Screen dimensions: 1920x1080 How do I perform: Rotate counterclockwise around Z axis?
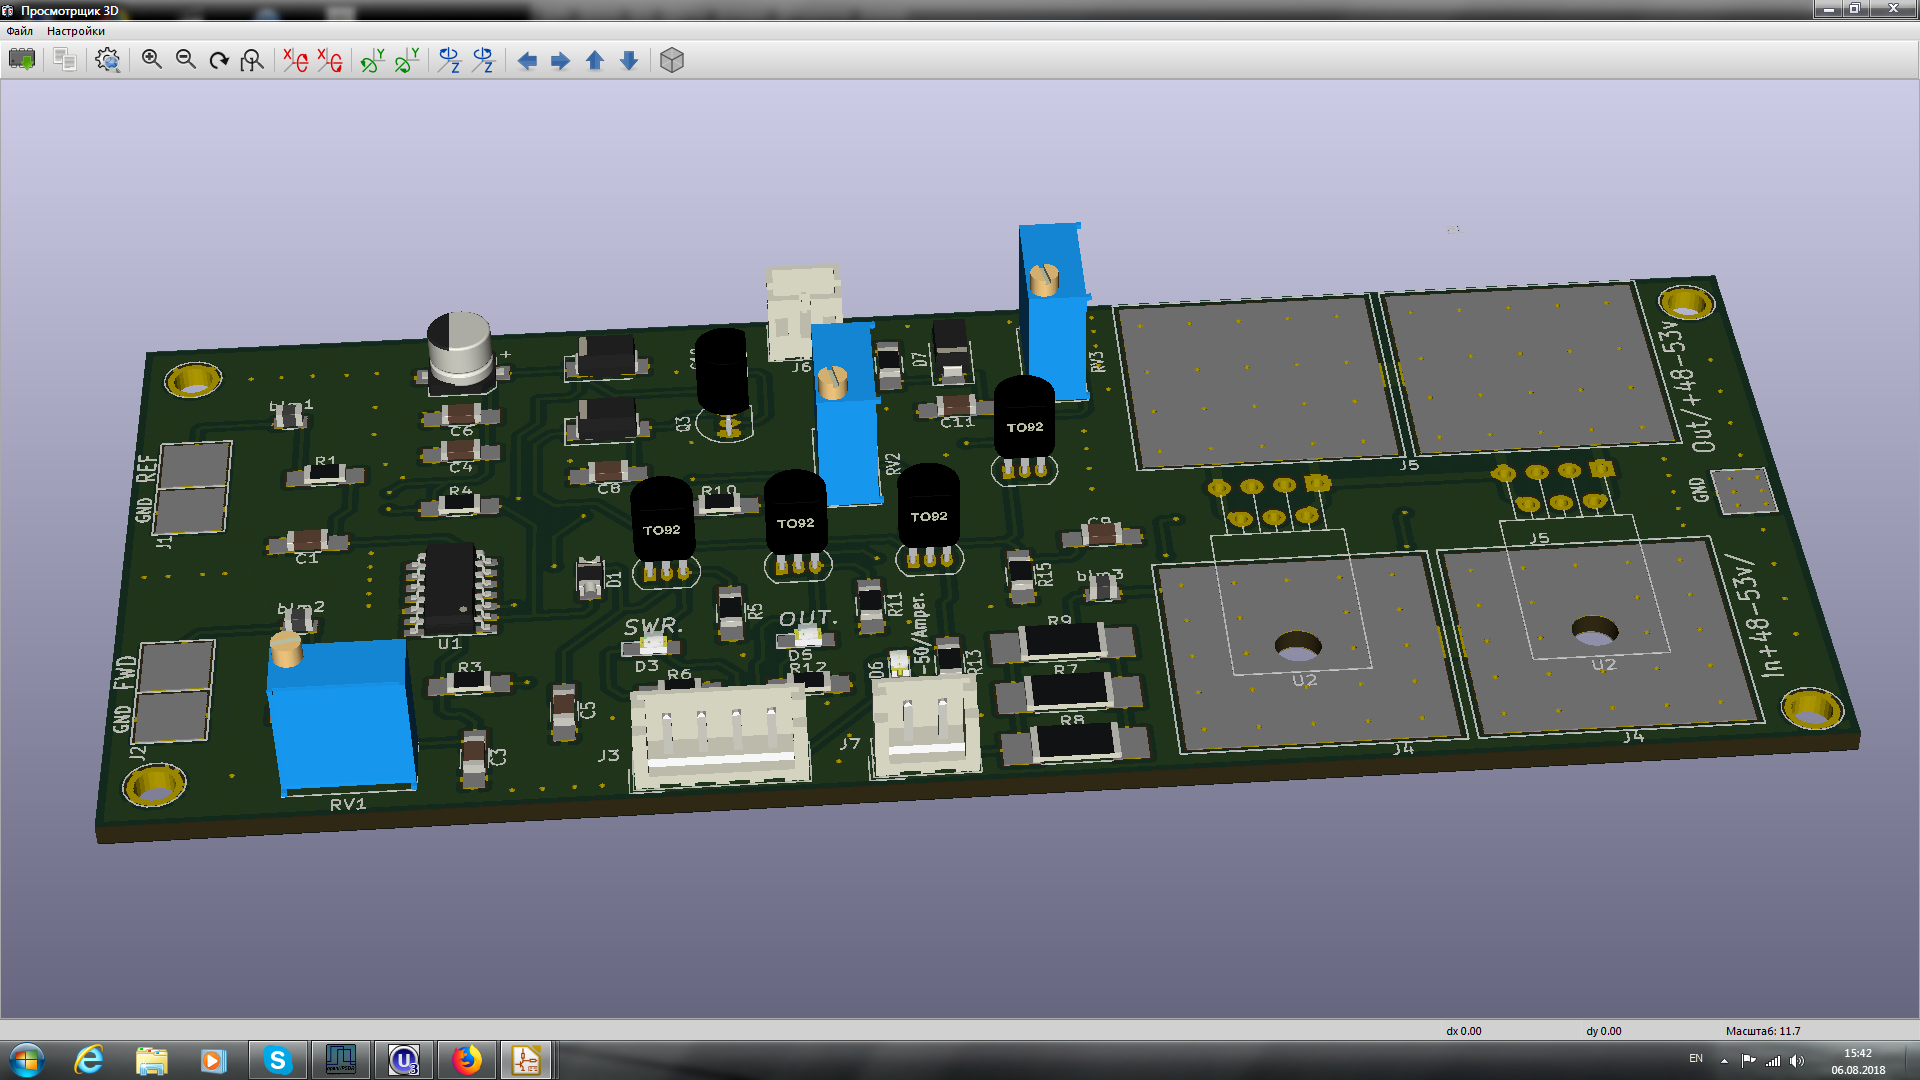484,60
